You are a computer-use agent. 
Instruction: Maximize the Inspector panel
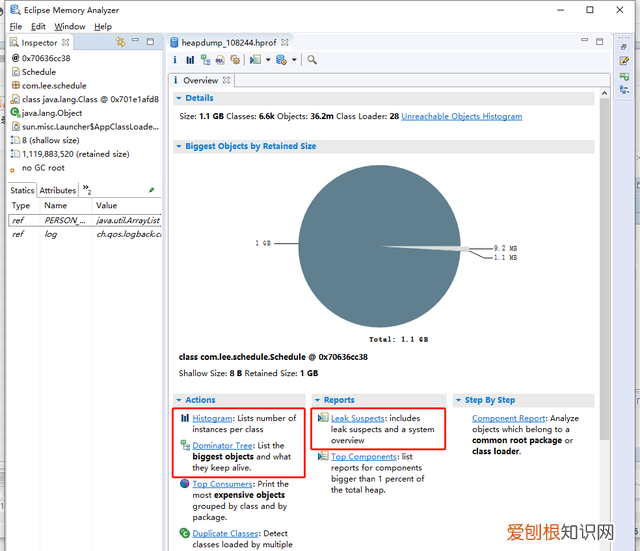click(150, 41)
